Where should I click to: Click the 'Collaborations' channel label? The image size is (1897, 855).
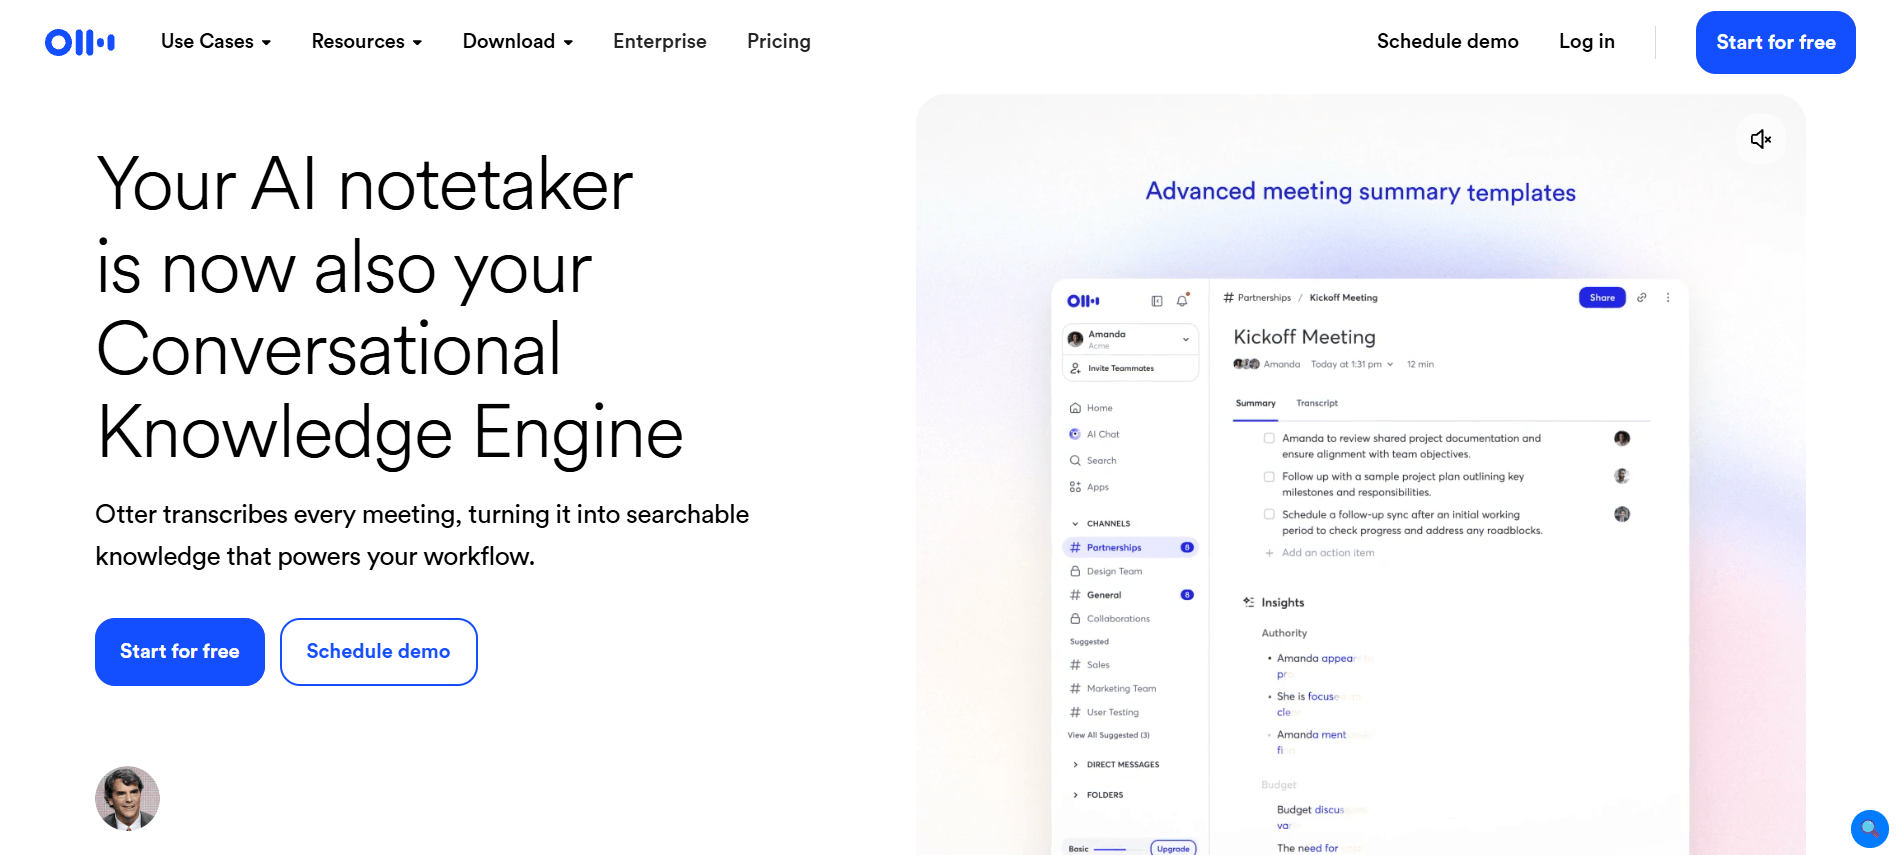pos(1118,619)
